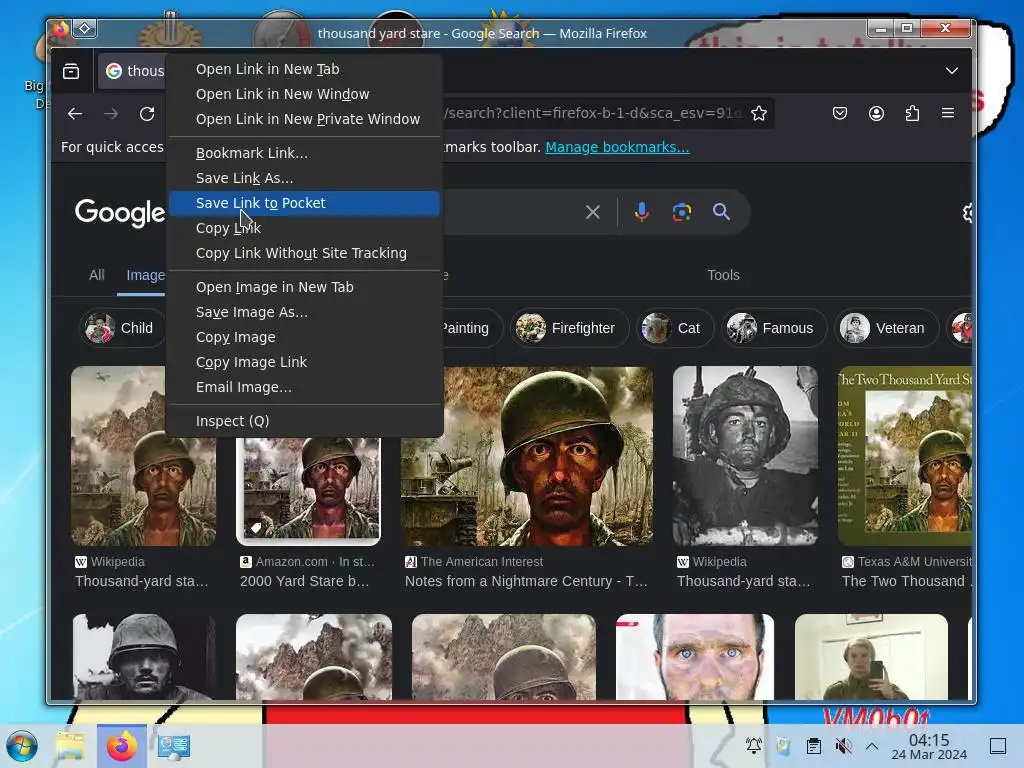Choose Open Link in New Window
This screenshot has height=768, width=1024.
click(x=304, y=94)
